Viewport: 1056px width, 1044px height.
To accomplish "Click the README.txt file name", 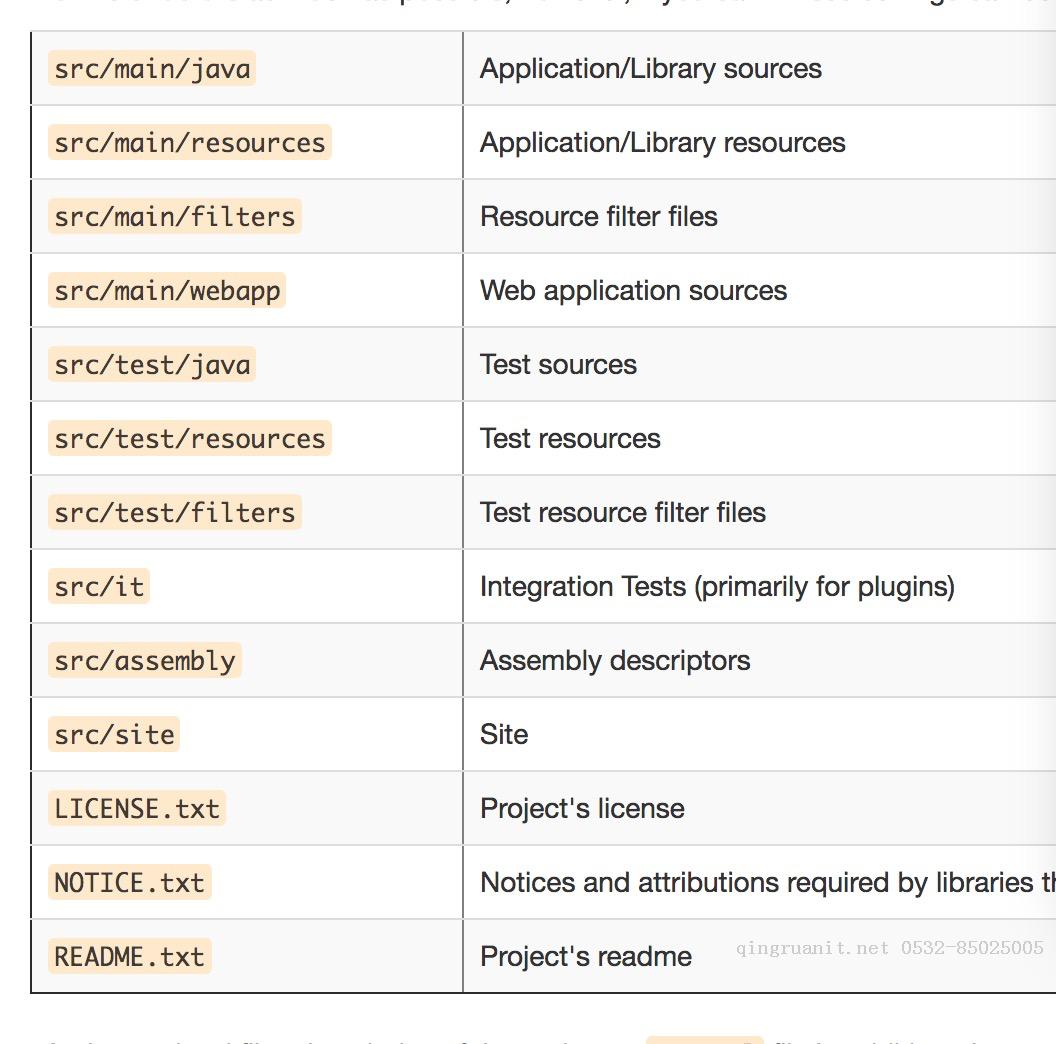I will click(129, 957).
